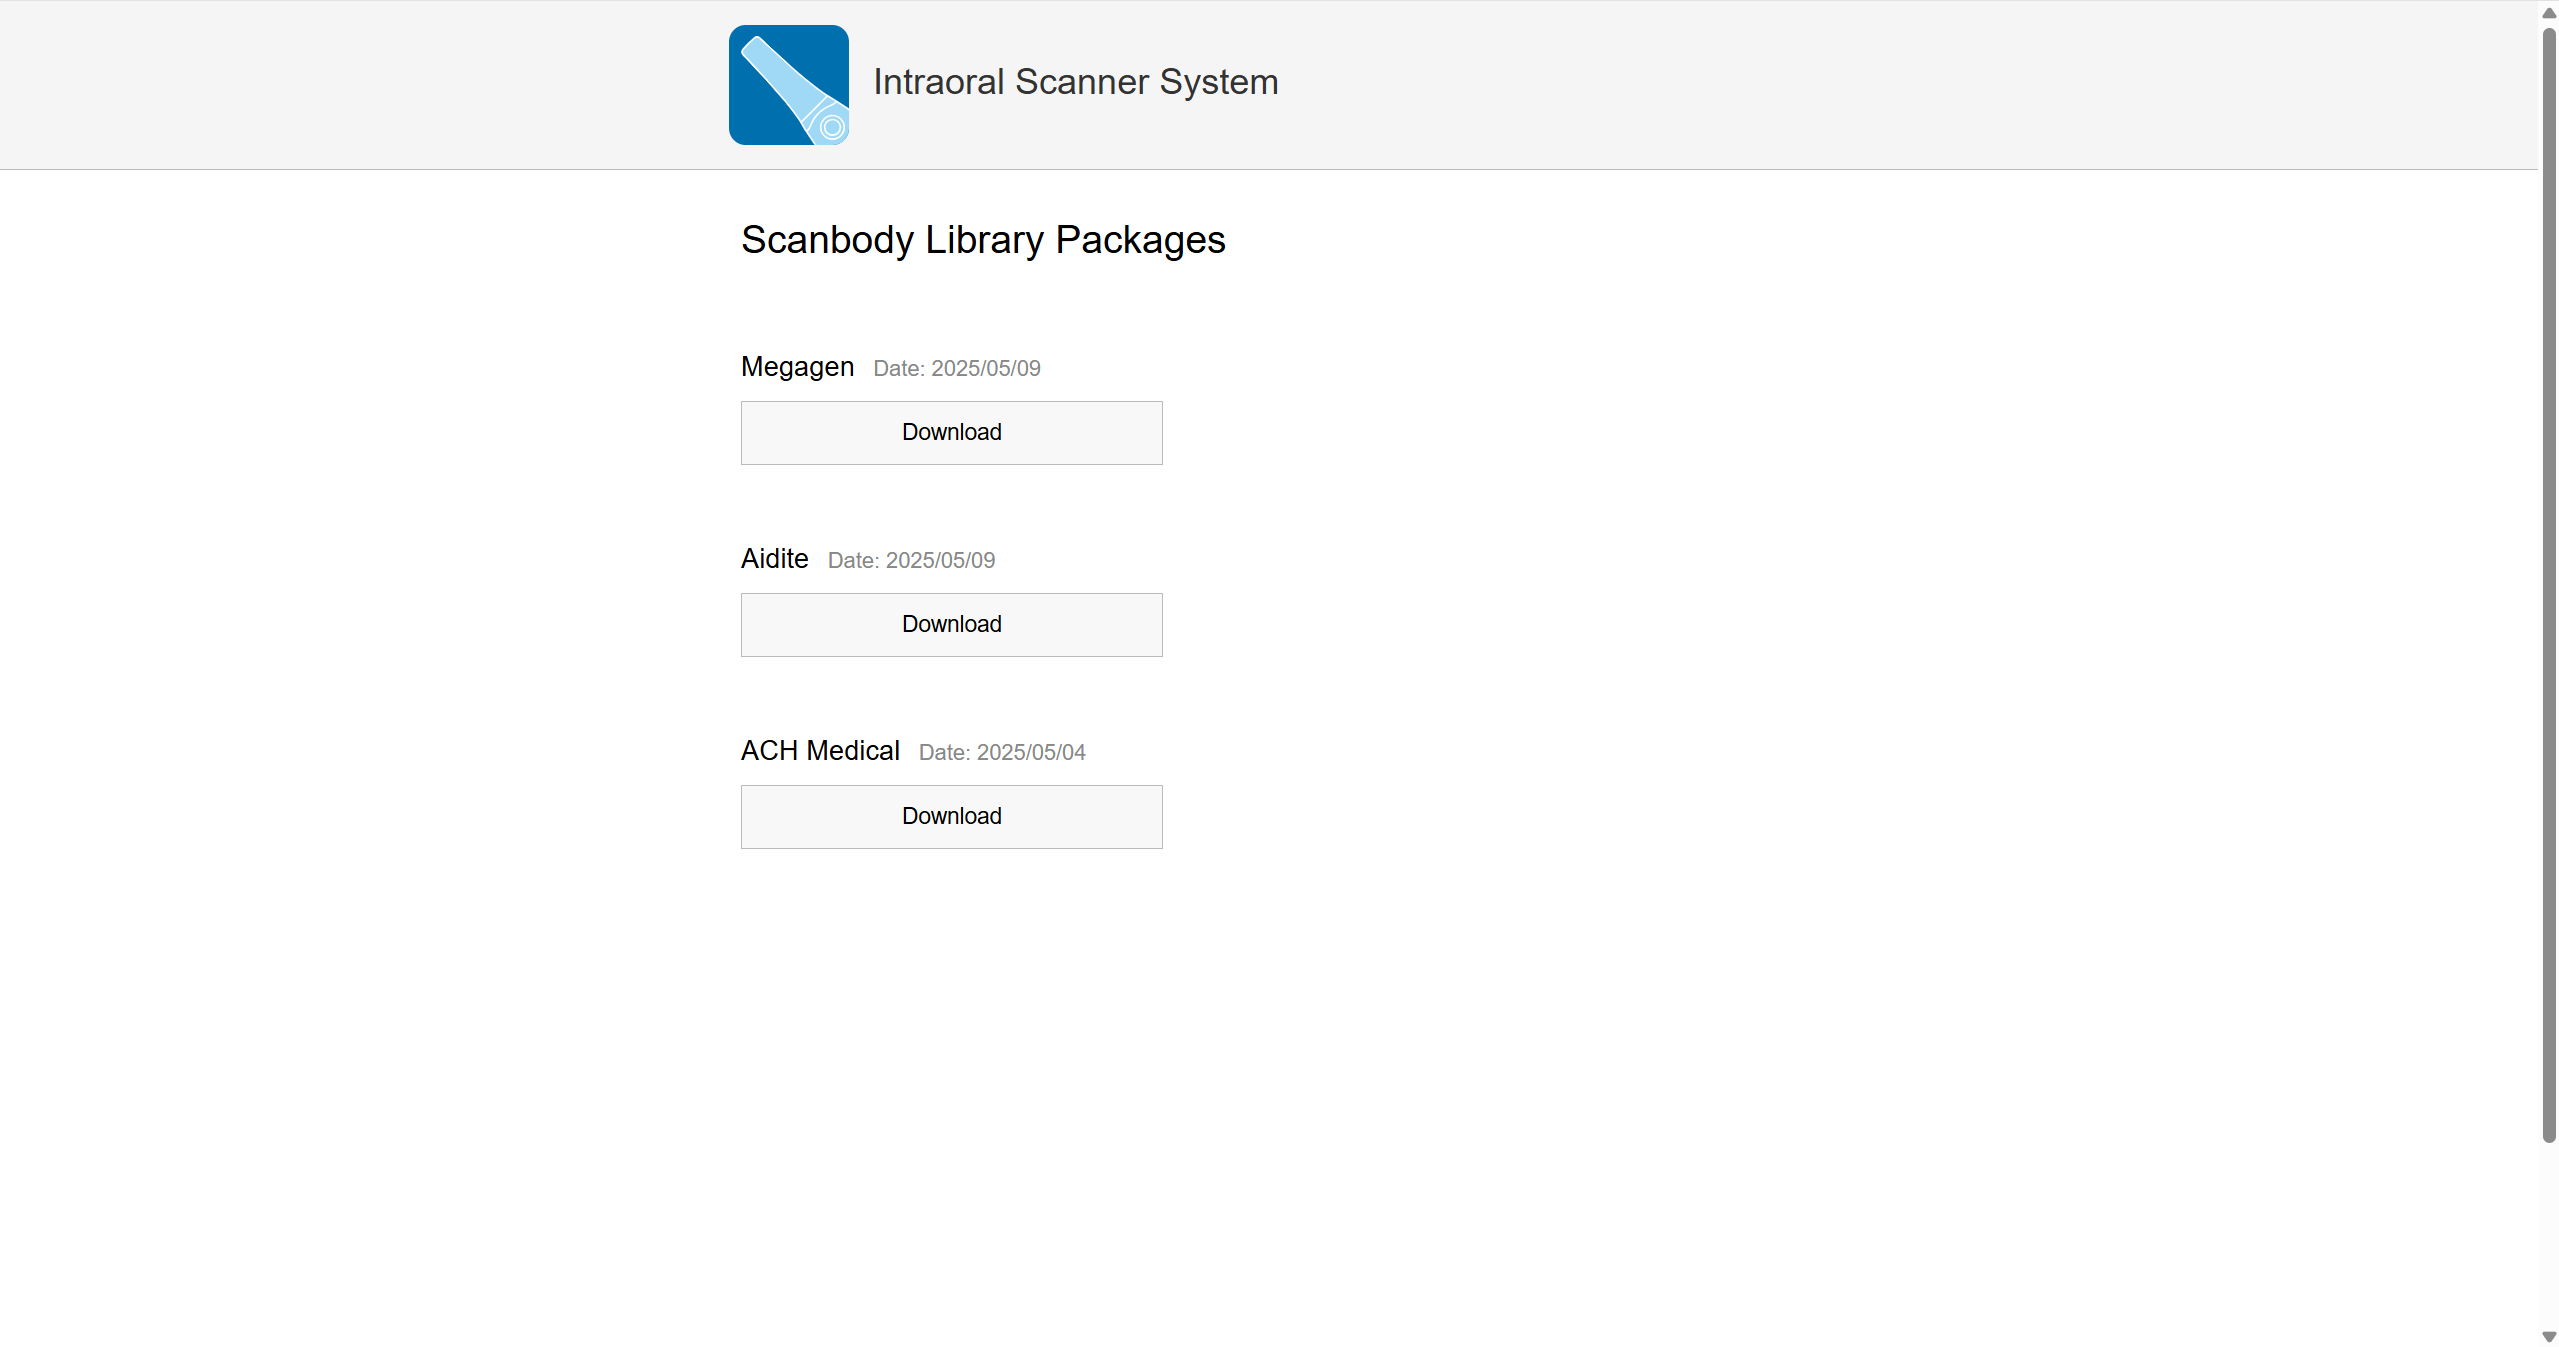Click the vertical scrollbar thumb
Viewport: 2559px width, 1347px height.
tap(2548, 584)
